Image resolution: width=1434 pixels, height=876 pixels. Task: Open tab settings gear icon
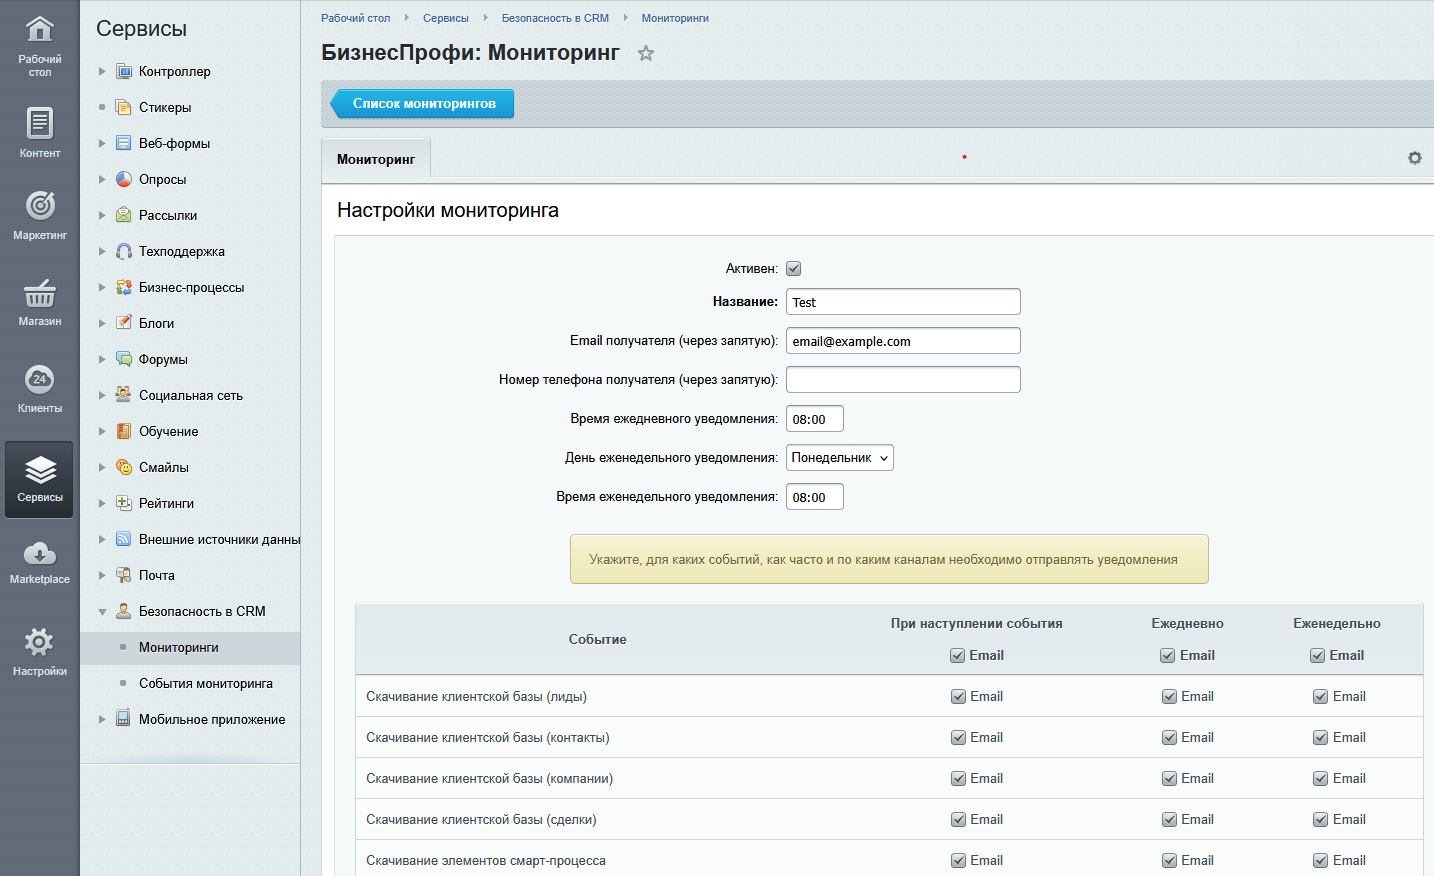point(1415,158)
